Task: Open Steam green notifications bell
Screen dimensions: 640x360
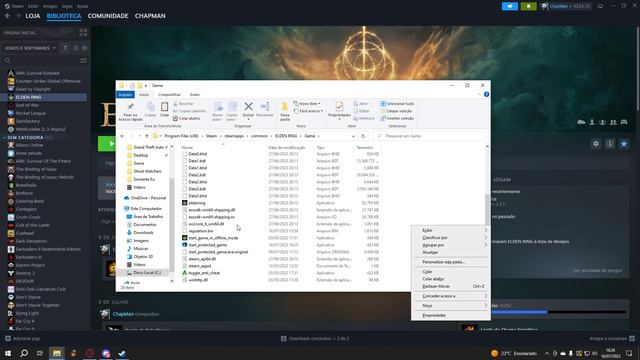Action: 529,6
